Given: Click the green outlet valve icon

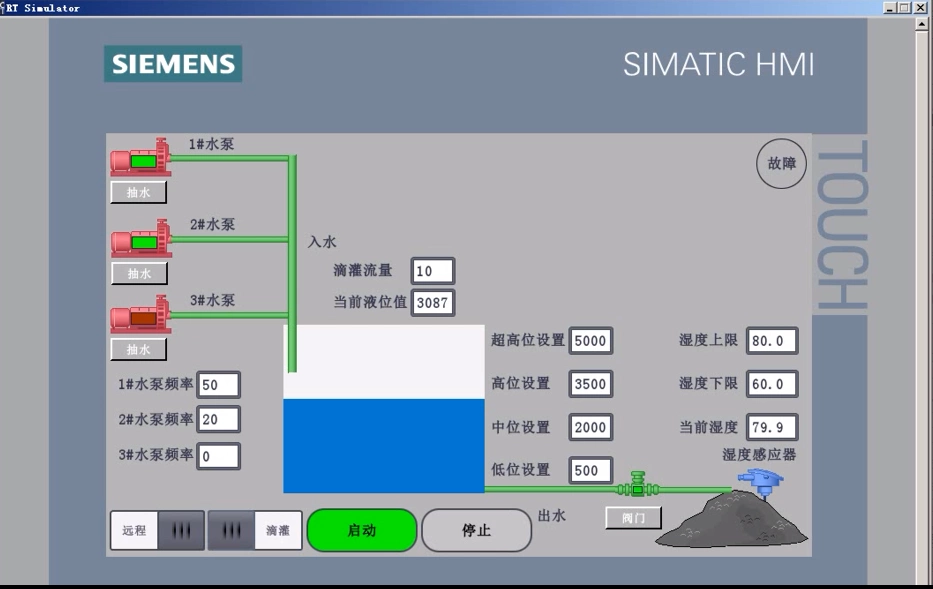Looking at the screenshot, I should 638,484.
